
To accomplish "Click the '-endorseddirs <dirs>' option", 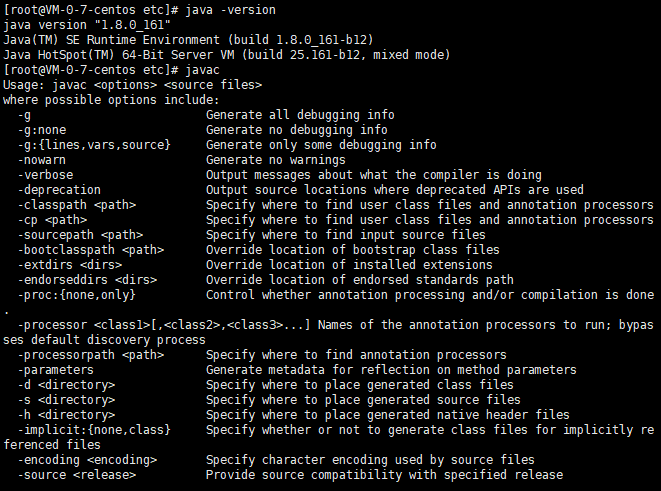I will click(87, 280).
